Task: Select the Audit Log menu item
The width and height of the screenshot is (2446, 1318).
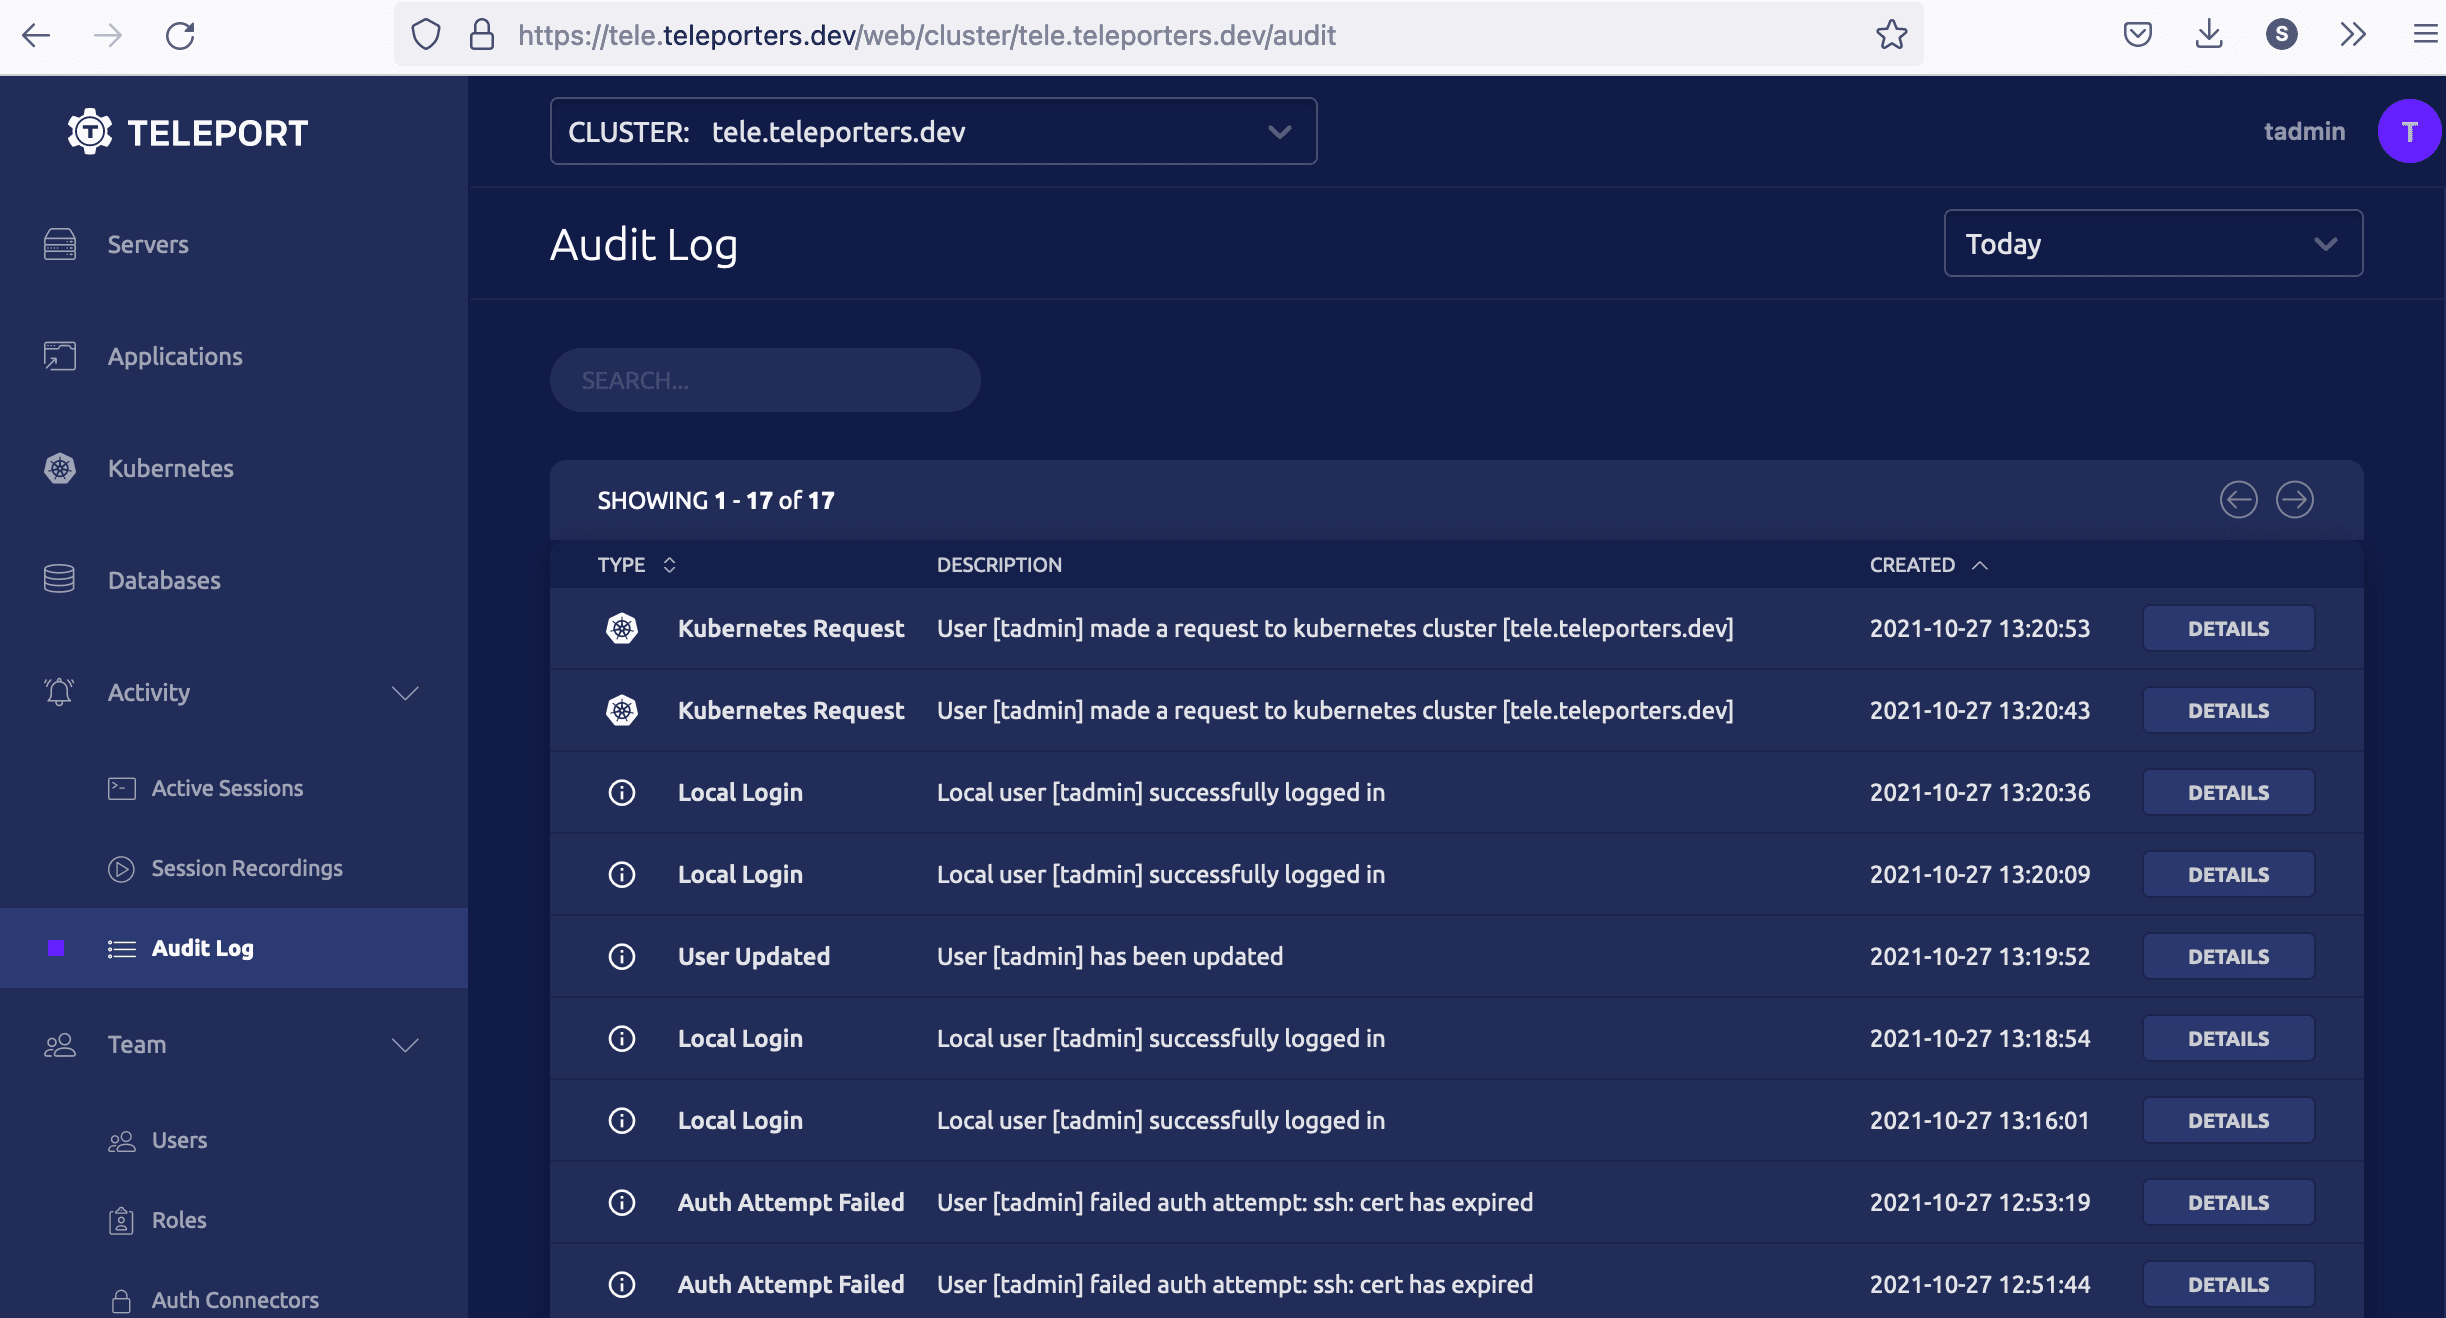Action: 201,946
